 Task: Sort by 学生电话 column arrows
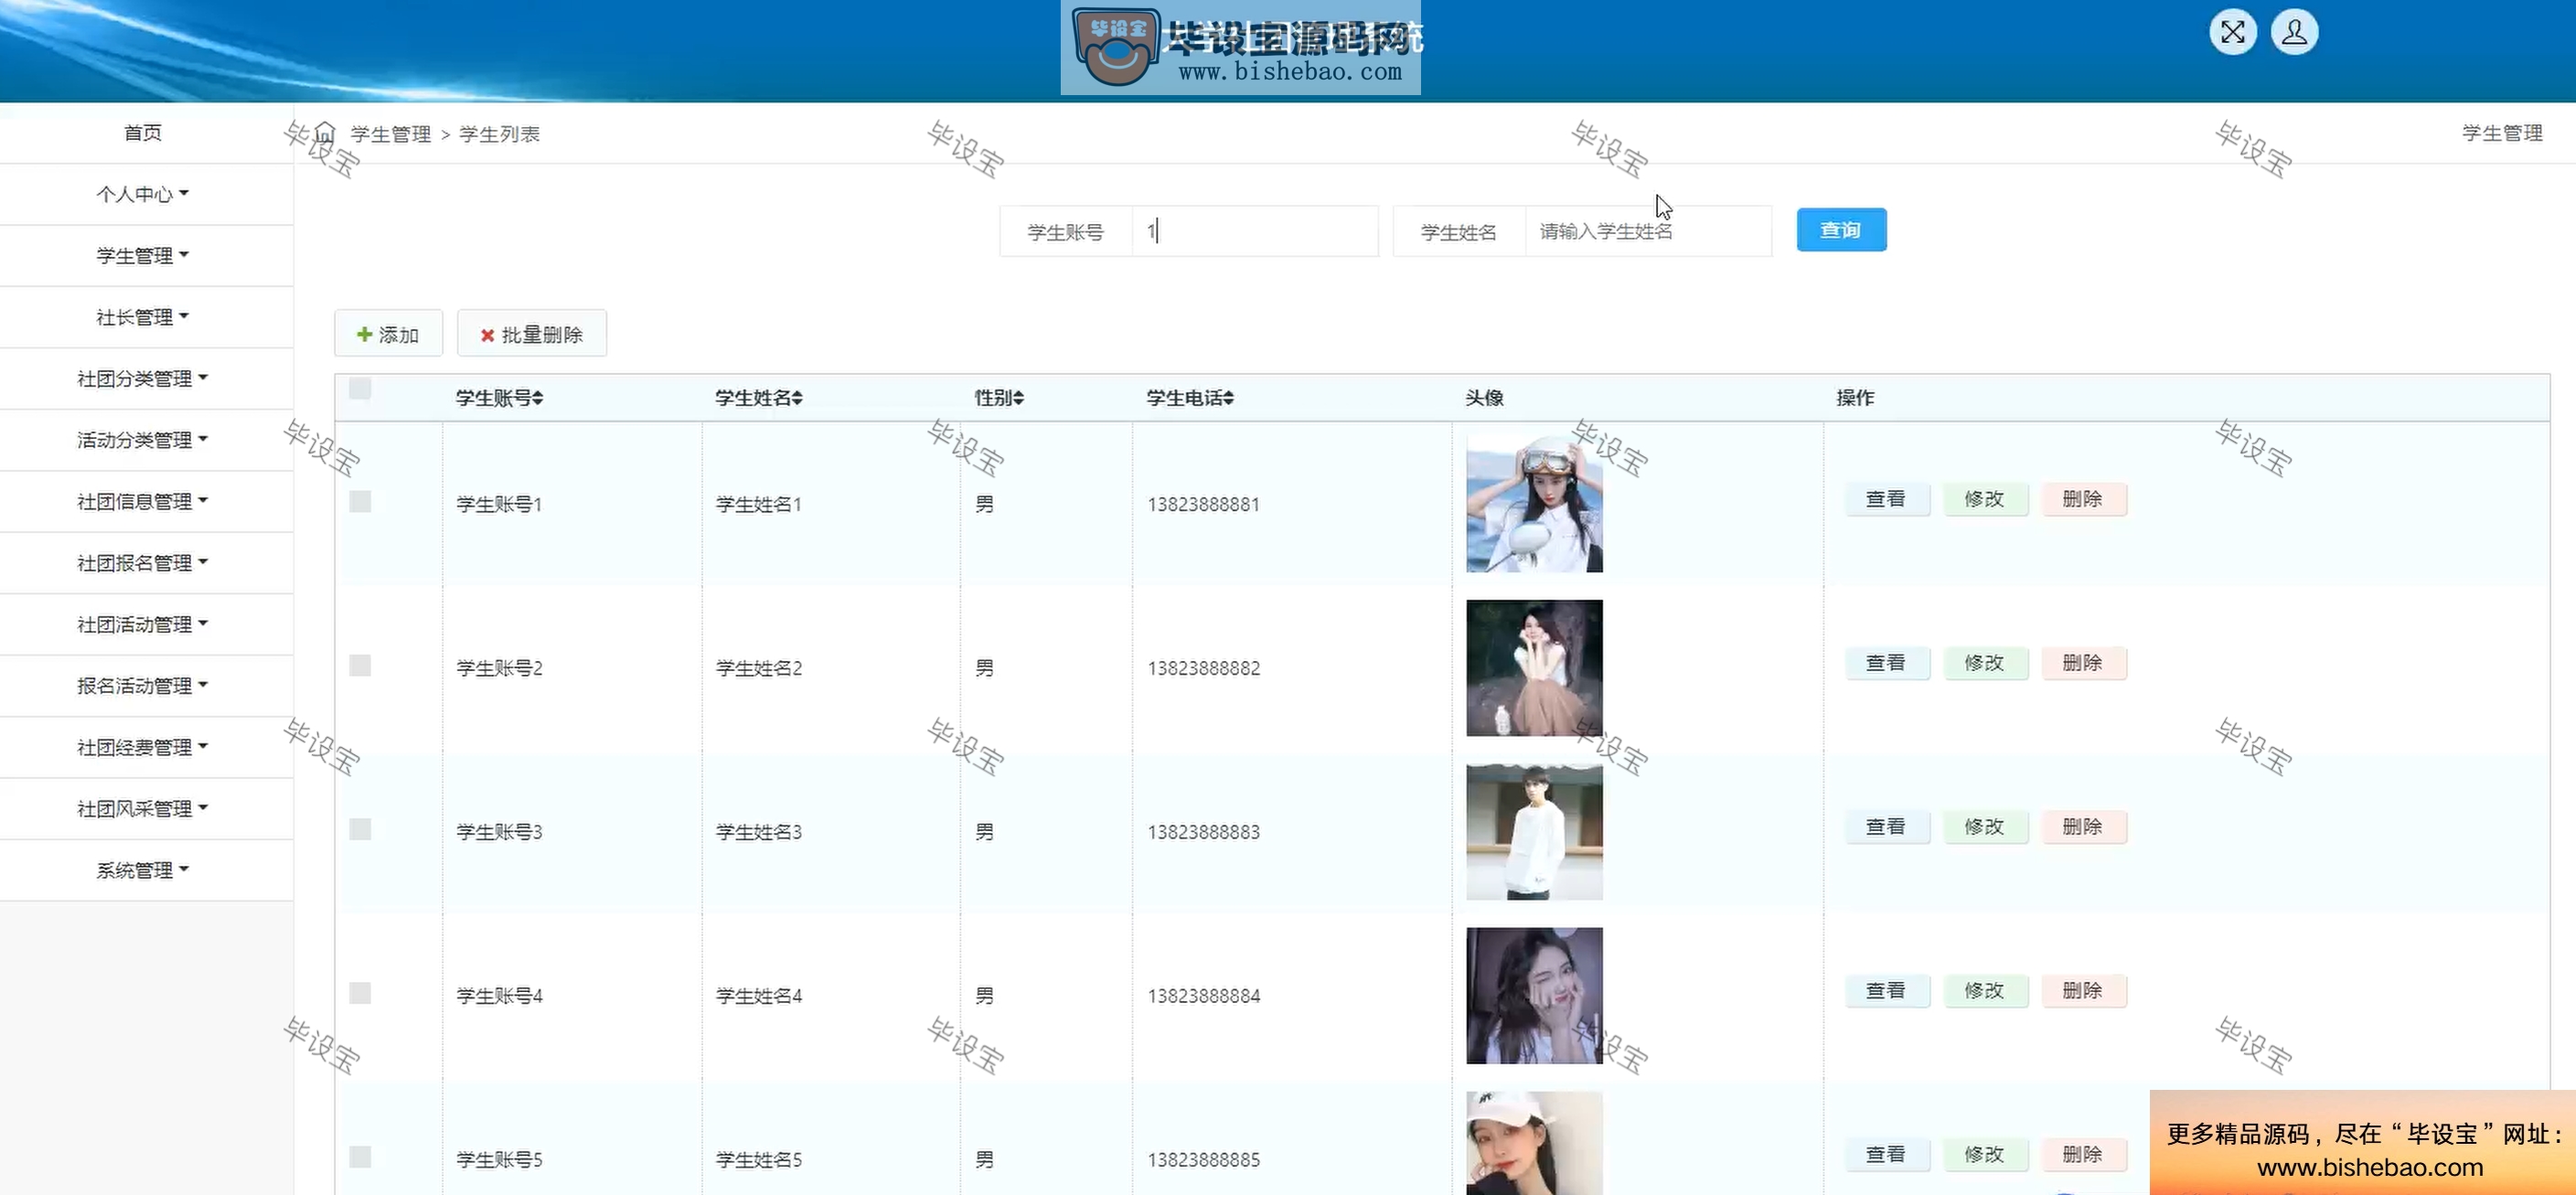click(x=1228, y=398)
